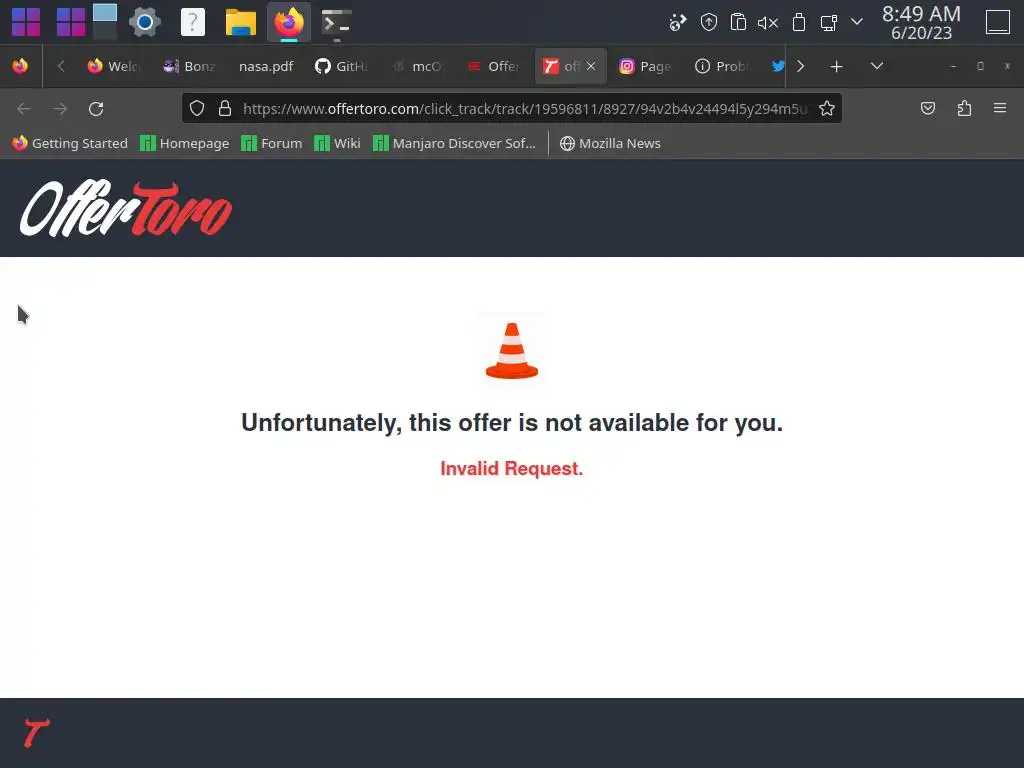Open the application launcher in the taskbar
1024x768 pixels.
[x=26, y=22]
